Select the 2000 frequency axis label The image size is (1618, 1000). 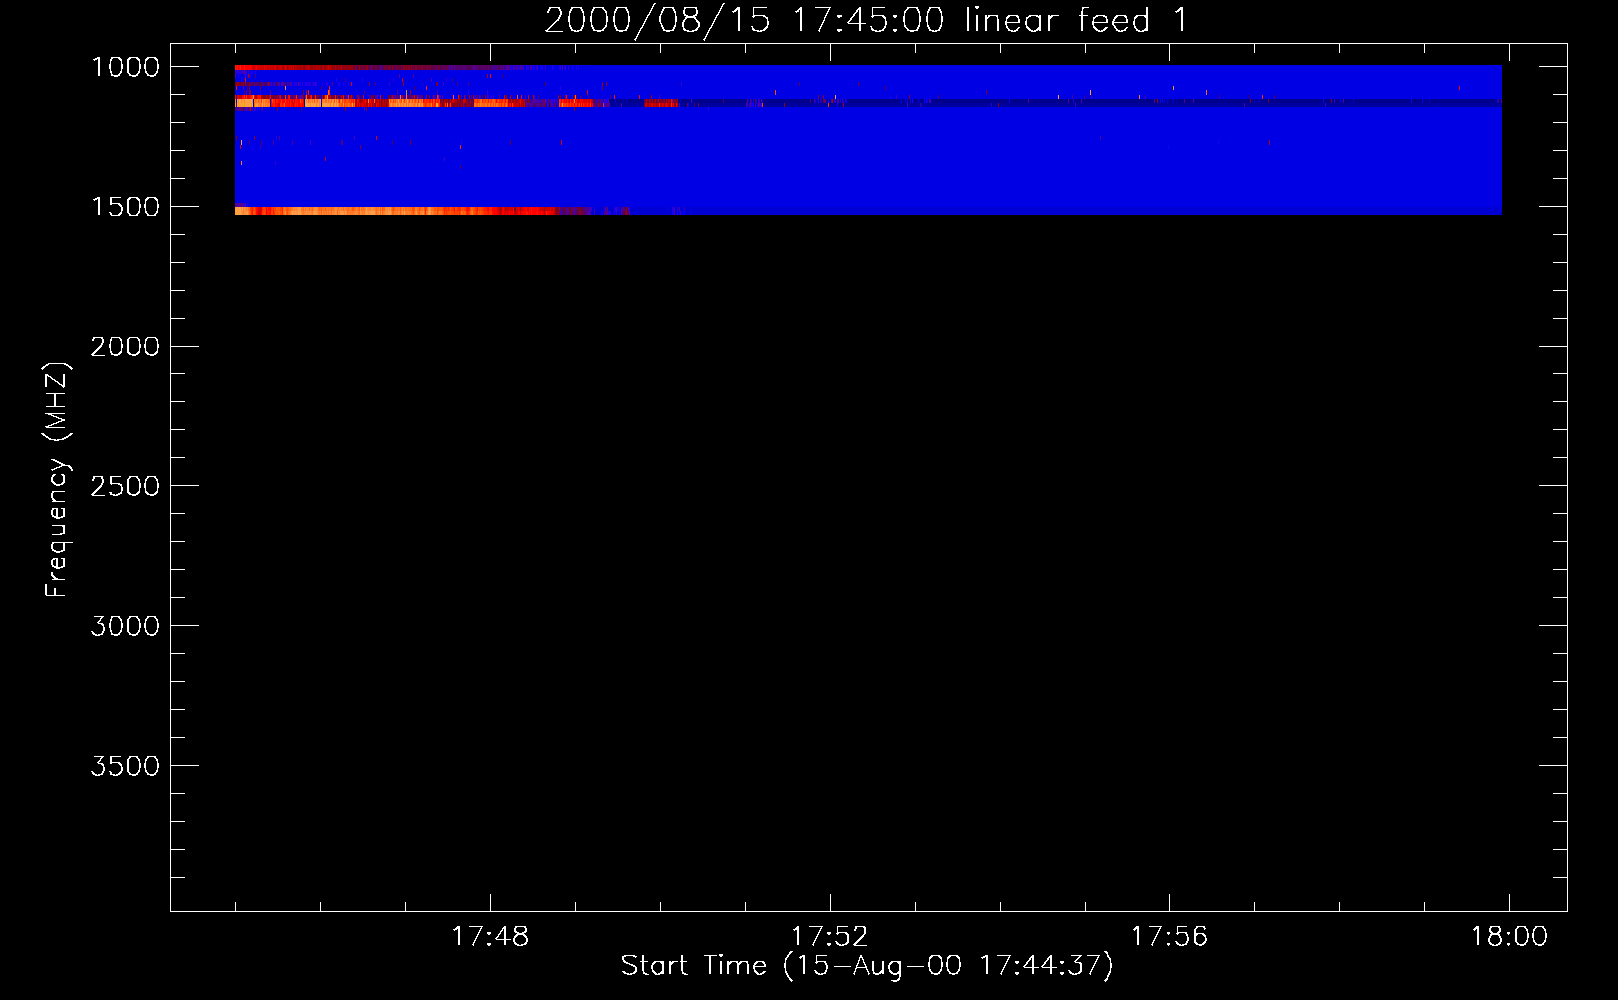(125, 347)
